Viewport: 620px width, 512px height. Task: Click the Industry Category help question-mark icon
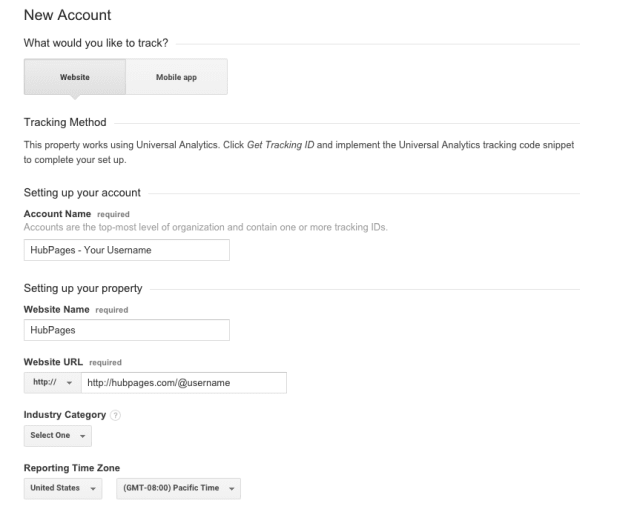click(116, 415)
